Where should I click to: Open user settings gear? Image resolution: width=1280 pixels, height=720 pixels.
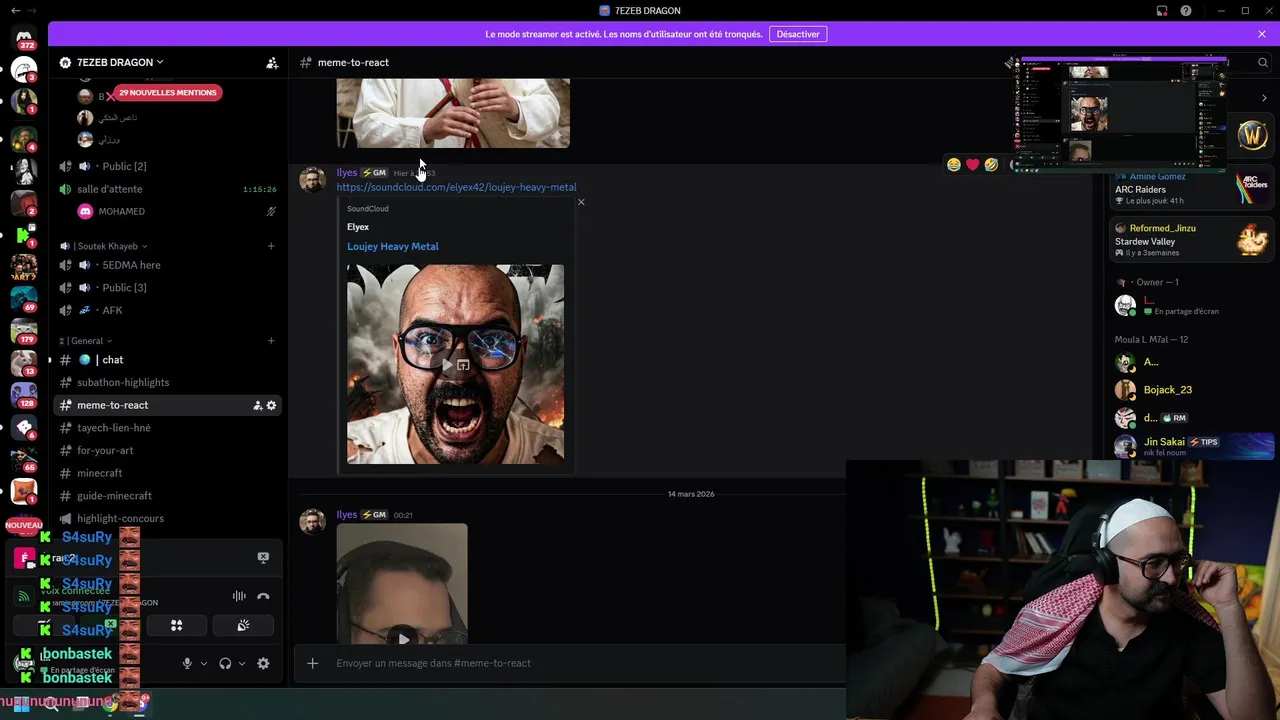point(263,663)
